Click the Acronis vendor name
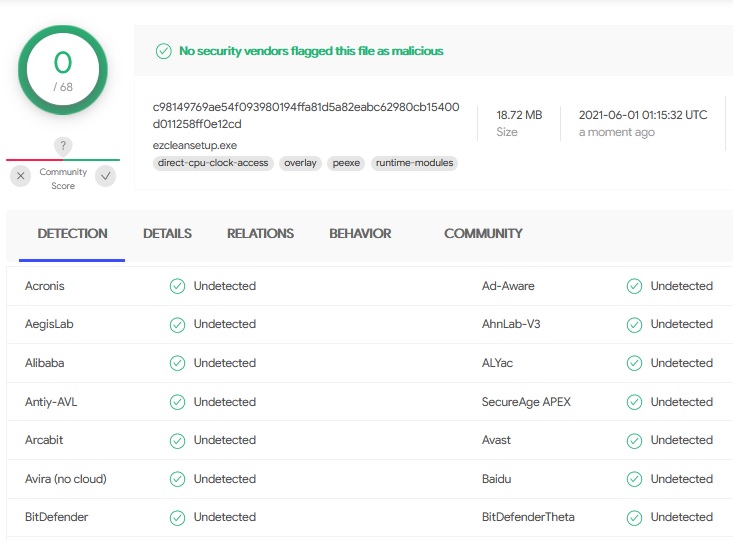 point(44,286)
